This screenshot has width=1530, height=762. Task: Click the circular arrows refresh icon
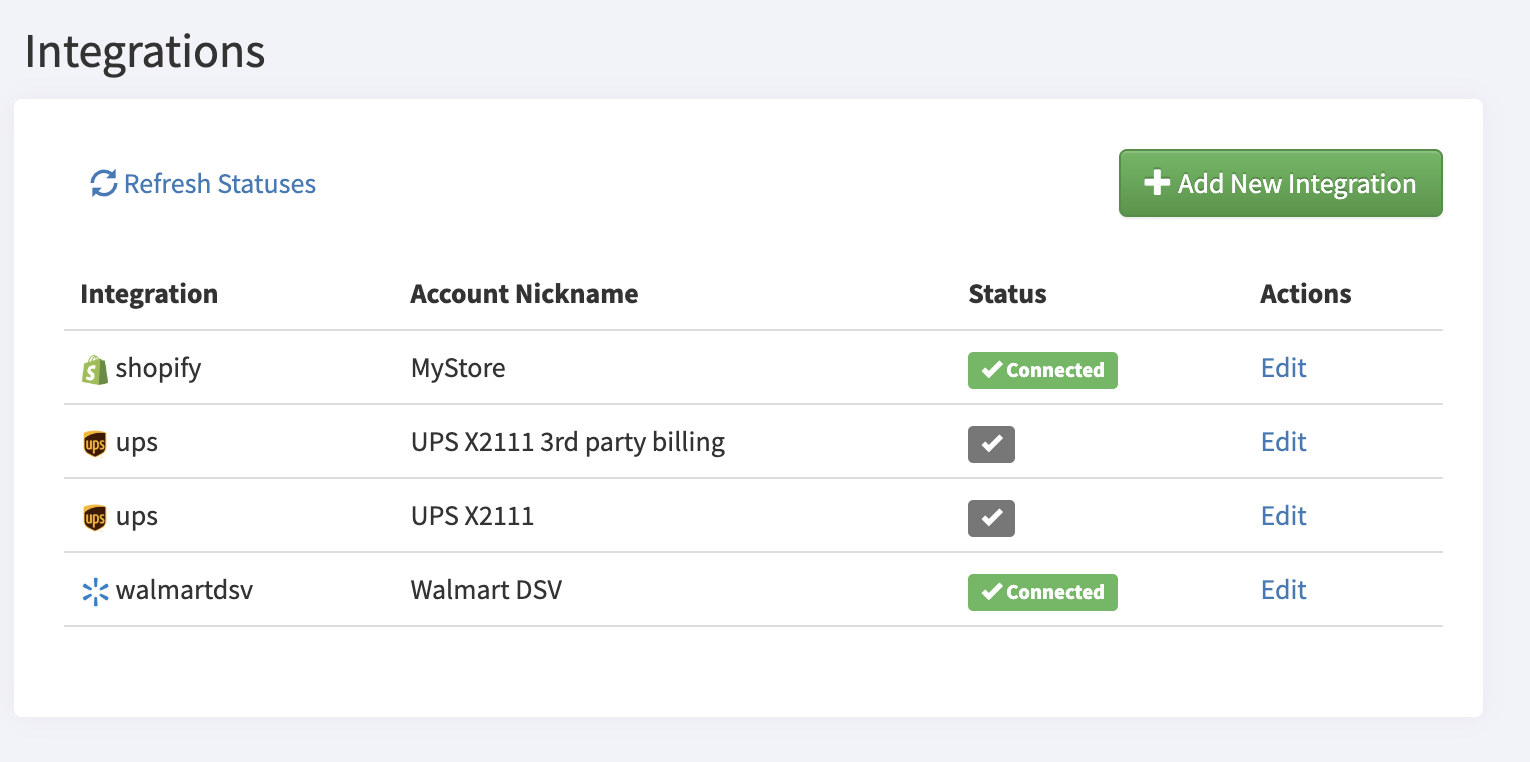(104, 184)
